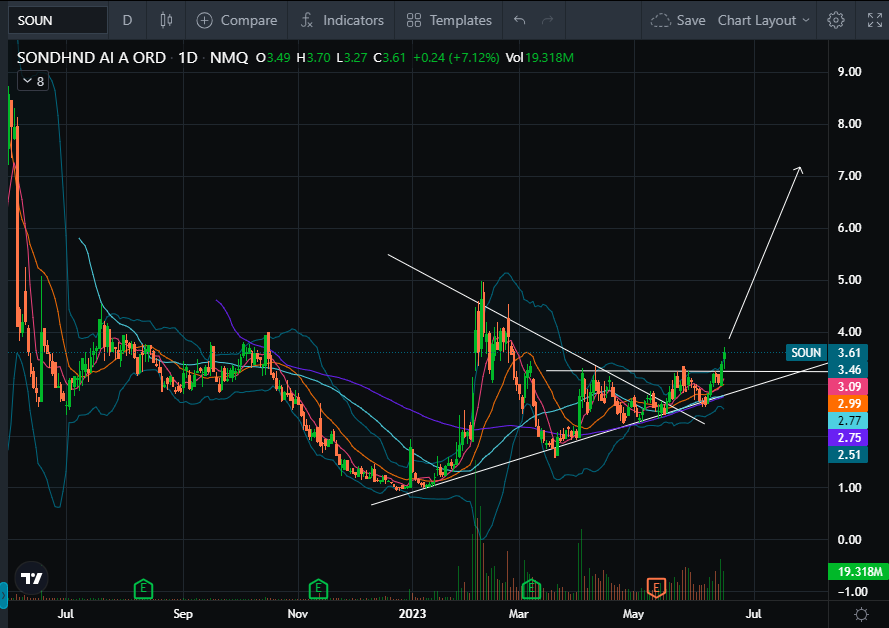Click the redo arrow
This screenshot has width=889, height=628.
click(x=548, y=20)
